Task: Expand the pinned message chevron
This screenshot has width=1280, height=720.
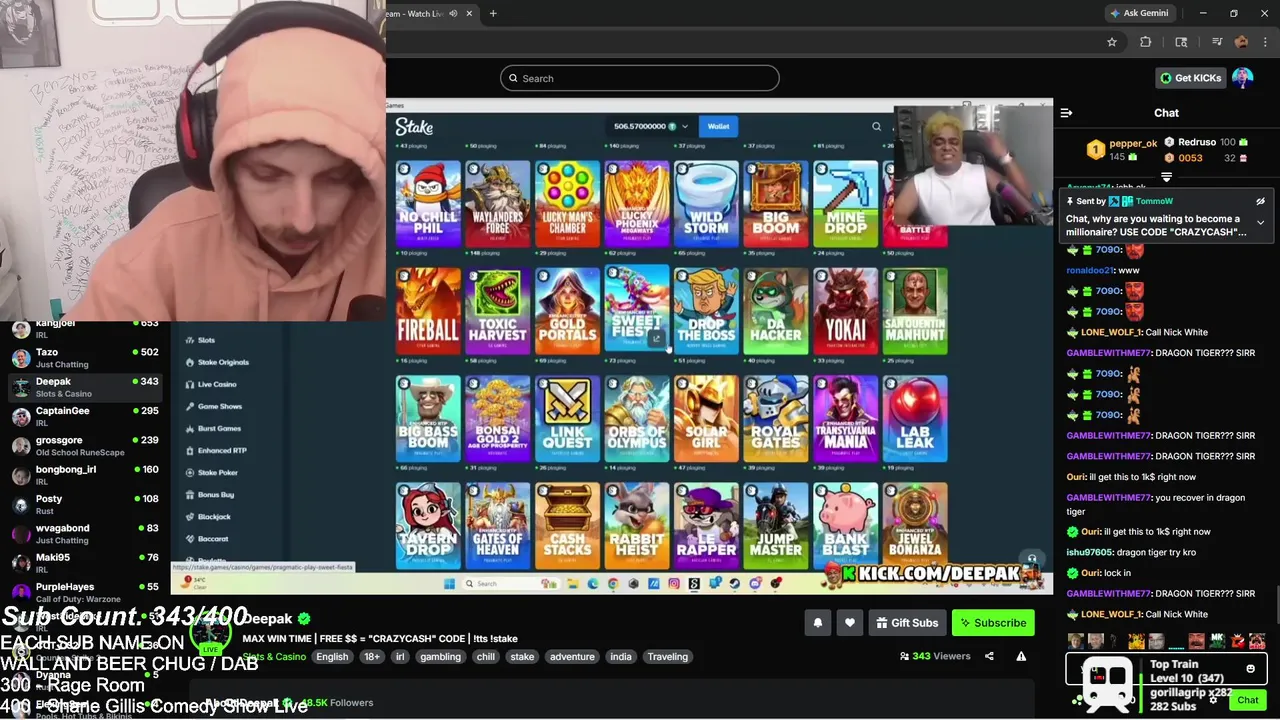Action: click(1260, 222)
